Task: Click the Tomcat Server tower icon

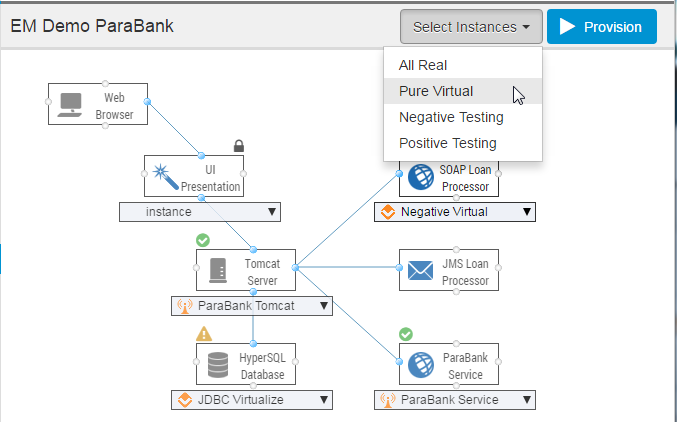Action: [x=218, y=270]
